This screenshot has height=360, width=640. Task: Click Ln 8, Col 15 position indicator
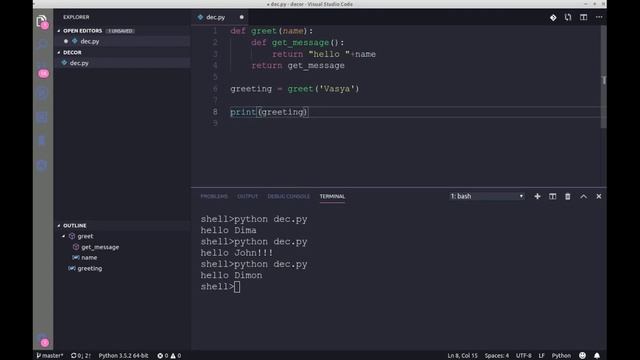pos(462,356)
